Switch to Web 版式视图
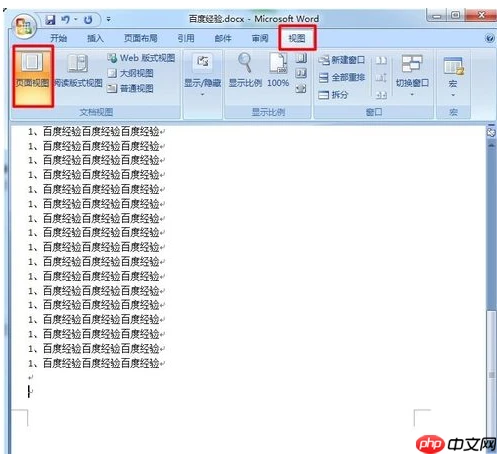This screenshot has height=454, width=497. point(141,58)
